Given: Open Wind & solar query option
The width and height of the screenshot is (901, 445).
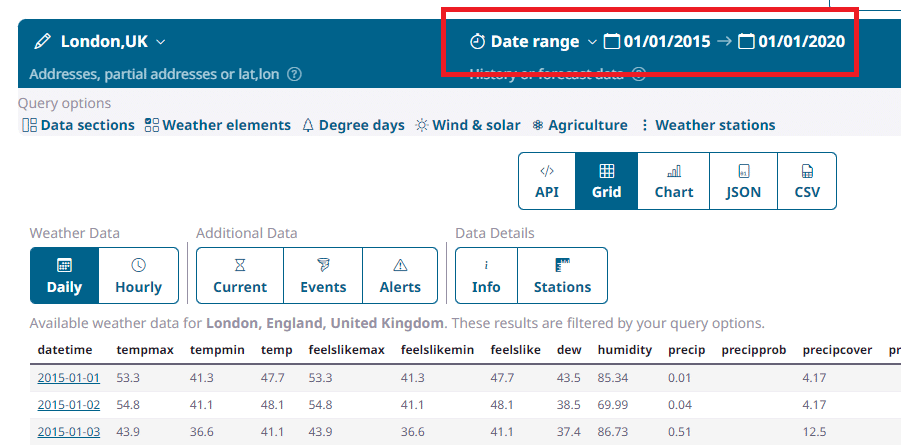Looking at the screenshot, I should tap(468, 125).
